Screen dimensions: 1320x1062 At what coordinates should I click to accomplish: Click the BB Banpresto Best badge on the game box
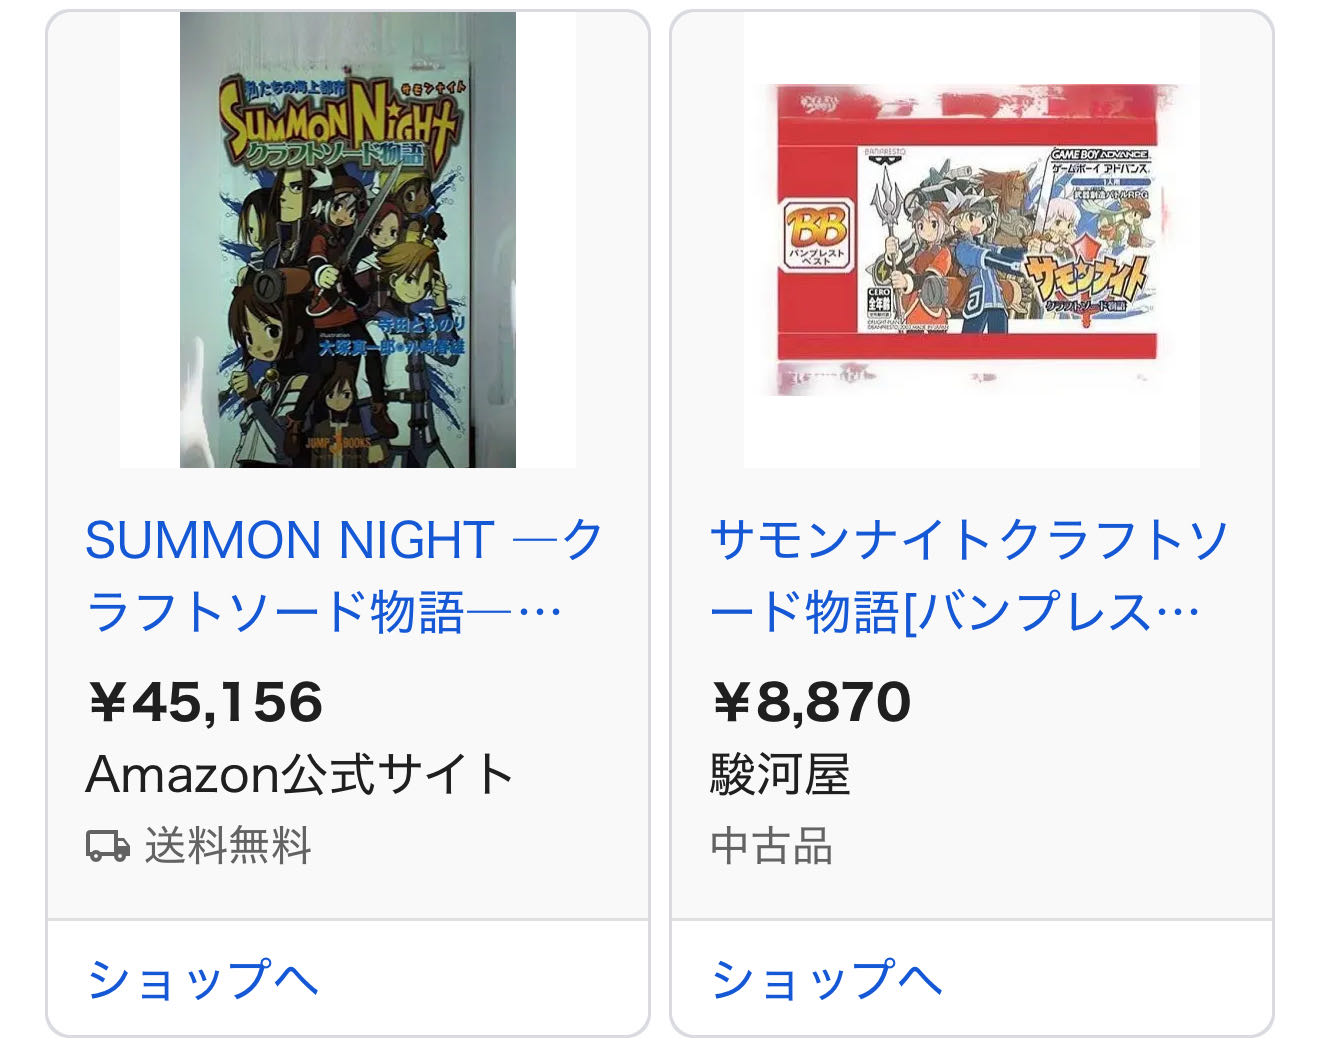(x=817, y=233)
